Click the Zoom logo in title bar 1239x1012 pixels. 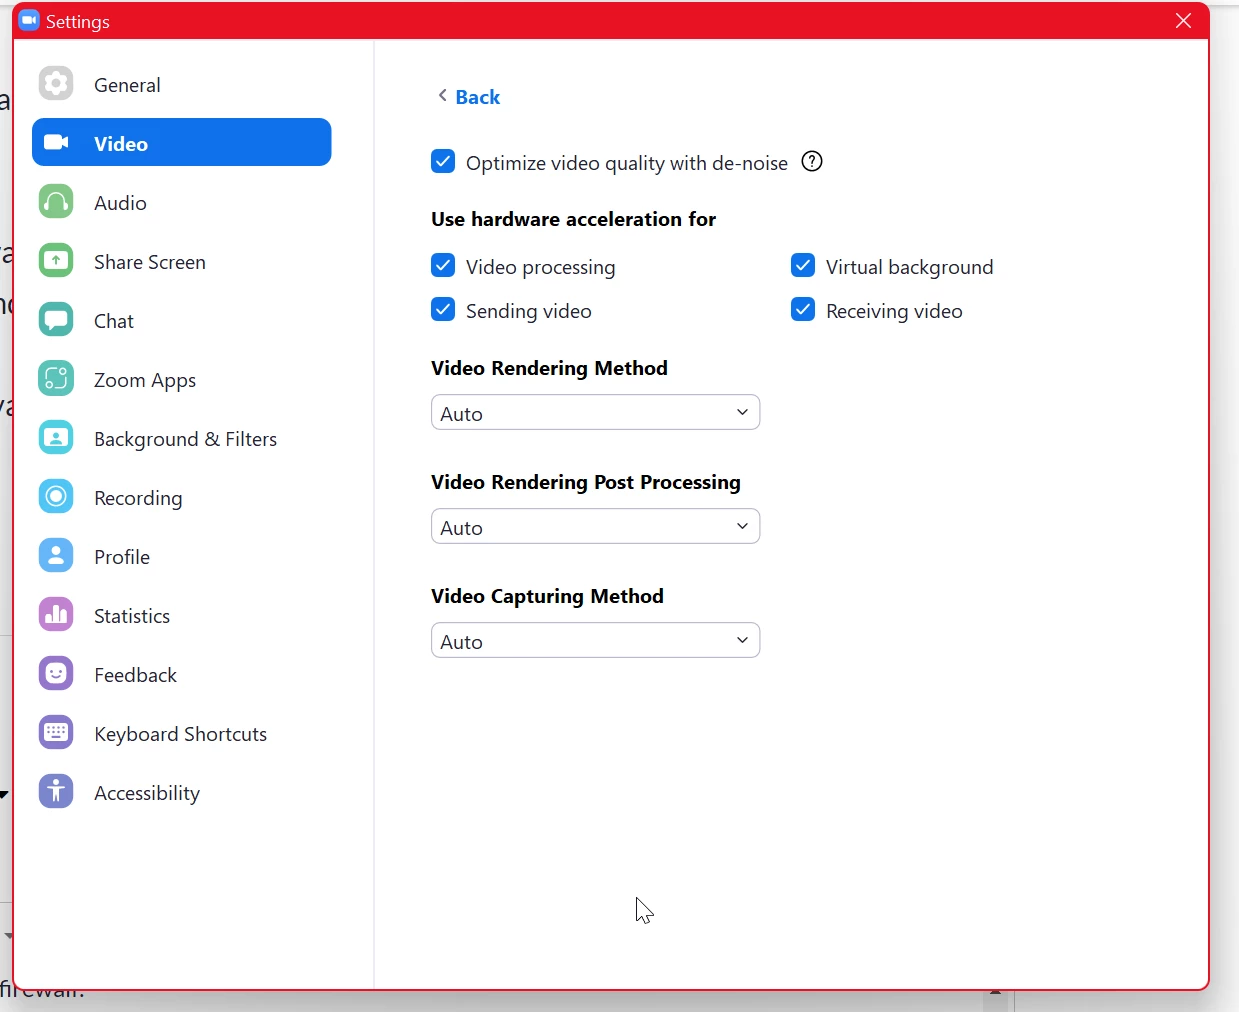(29, 20)
